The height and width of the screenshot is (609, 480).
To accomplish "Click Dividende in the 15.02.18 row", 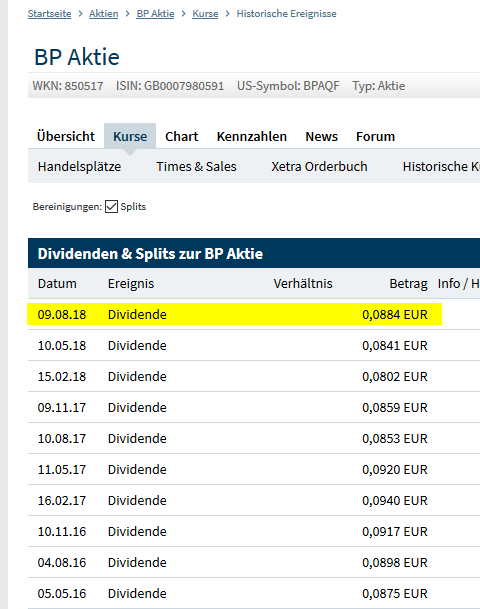I will click(x=137, y=377).
